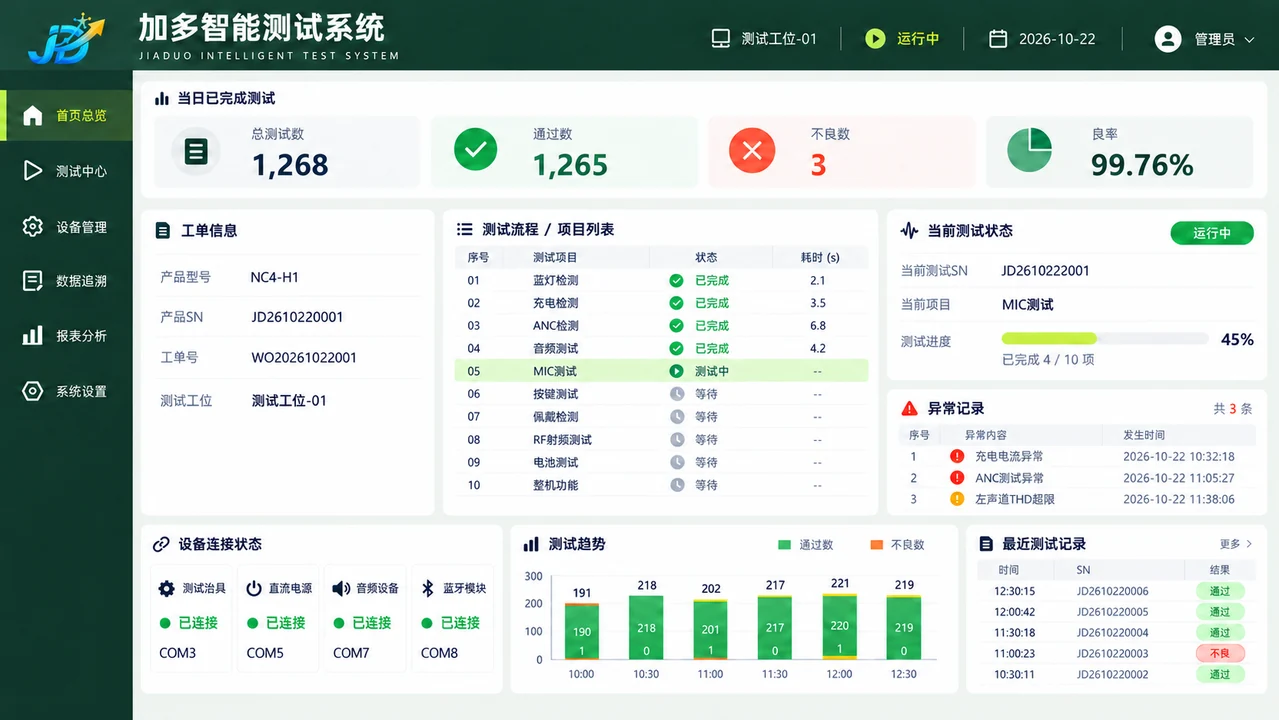Click the 10:30:11 record row

[x=1115, y=674]
